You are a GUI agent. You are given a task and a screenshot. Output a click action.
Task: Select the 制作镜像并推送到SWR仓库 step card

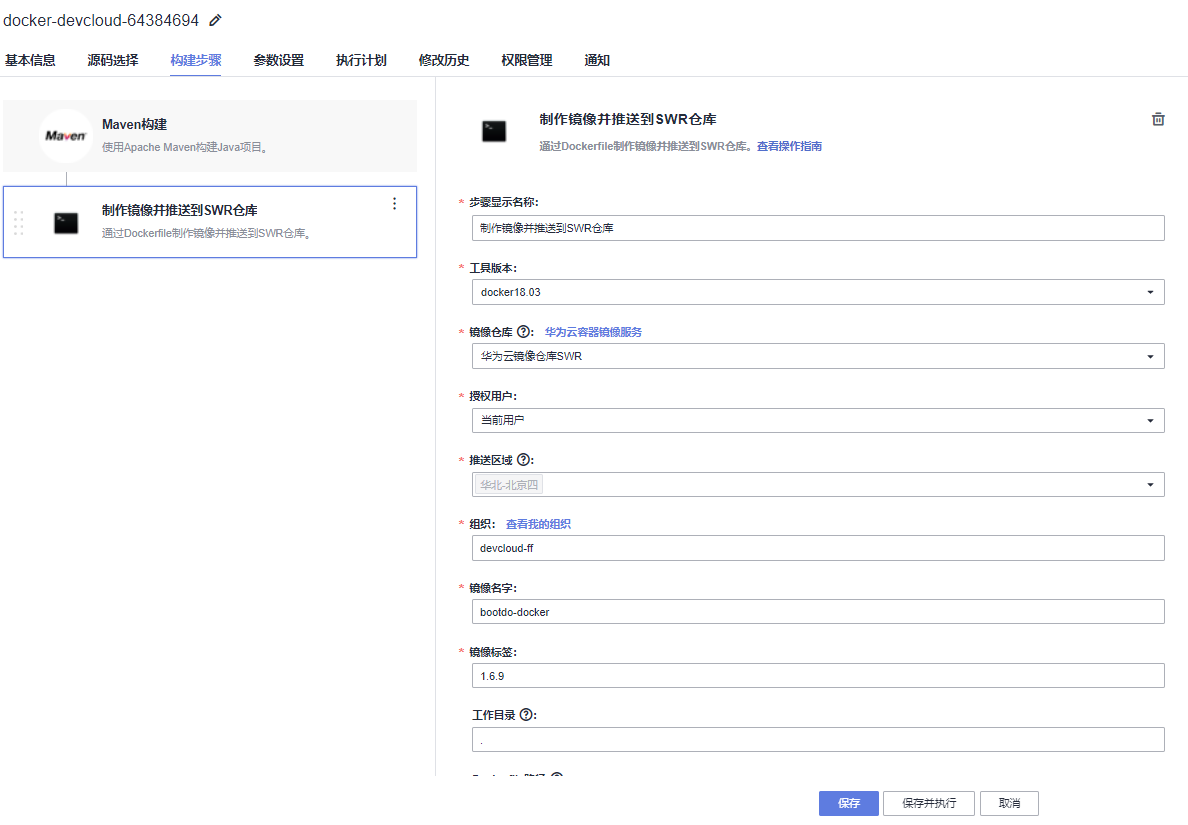point(210,222)
